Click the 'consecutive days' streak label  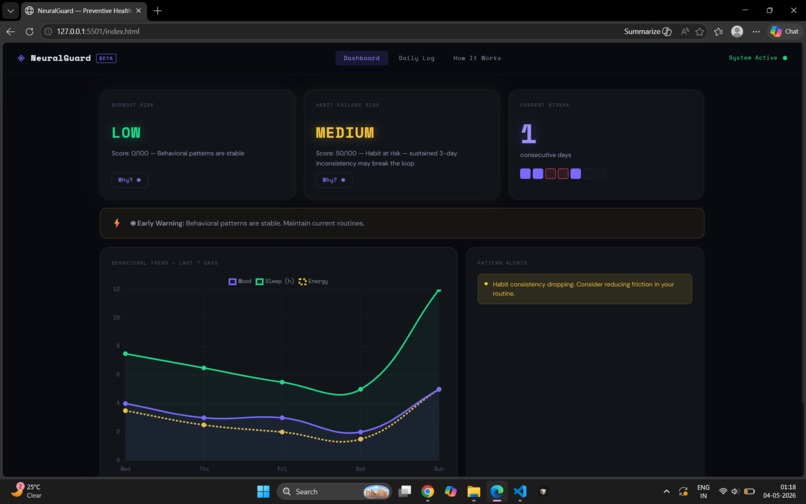tap(545, 155)
